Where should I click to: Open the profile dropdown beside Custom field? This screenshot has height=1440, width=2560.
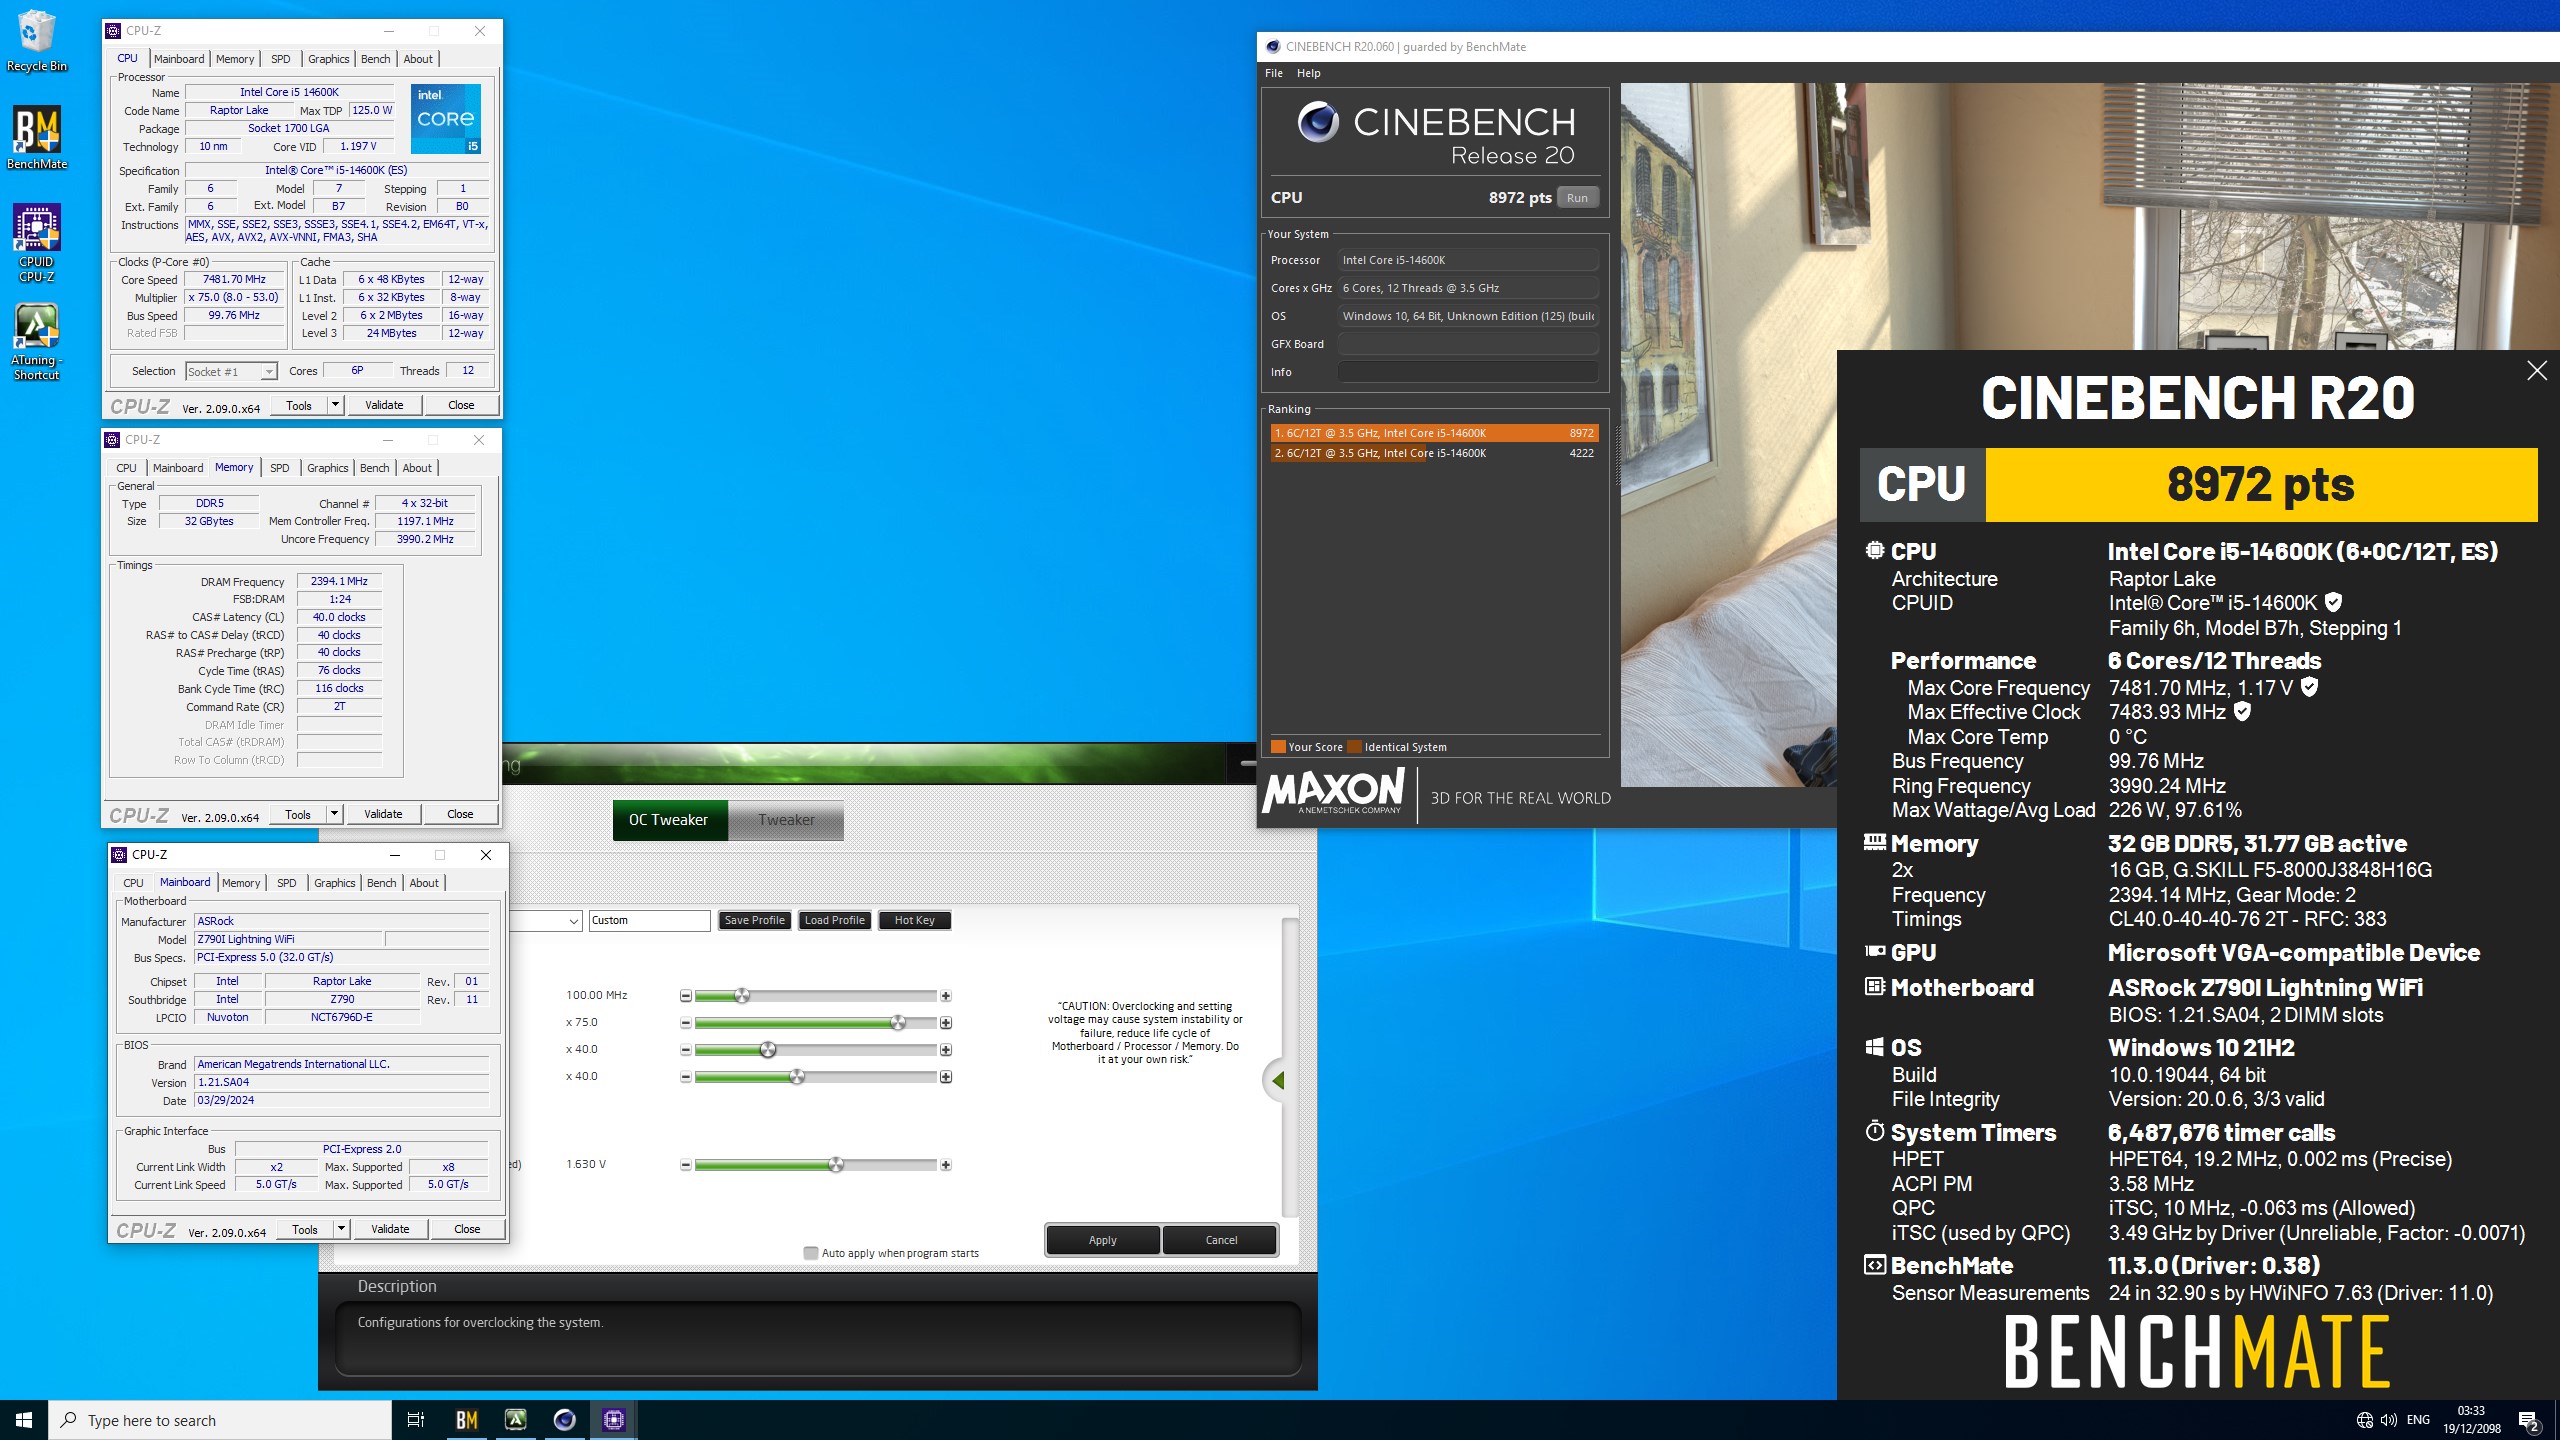pyautogui.click(x=574, y=921)
